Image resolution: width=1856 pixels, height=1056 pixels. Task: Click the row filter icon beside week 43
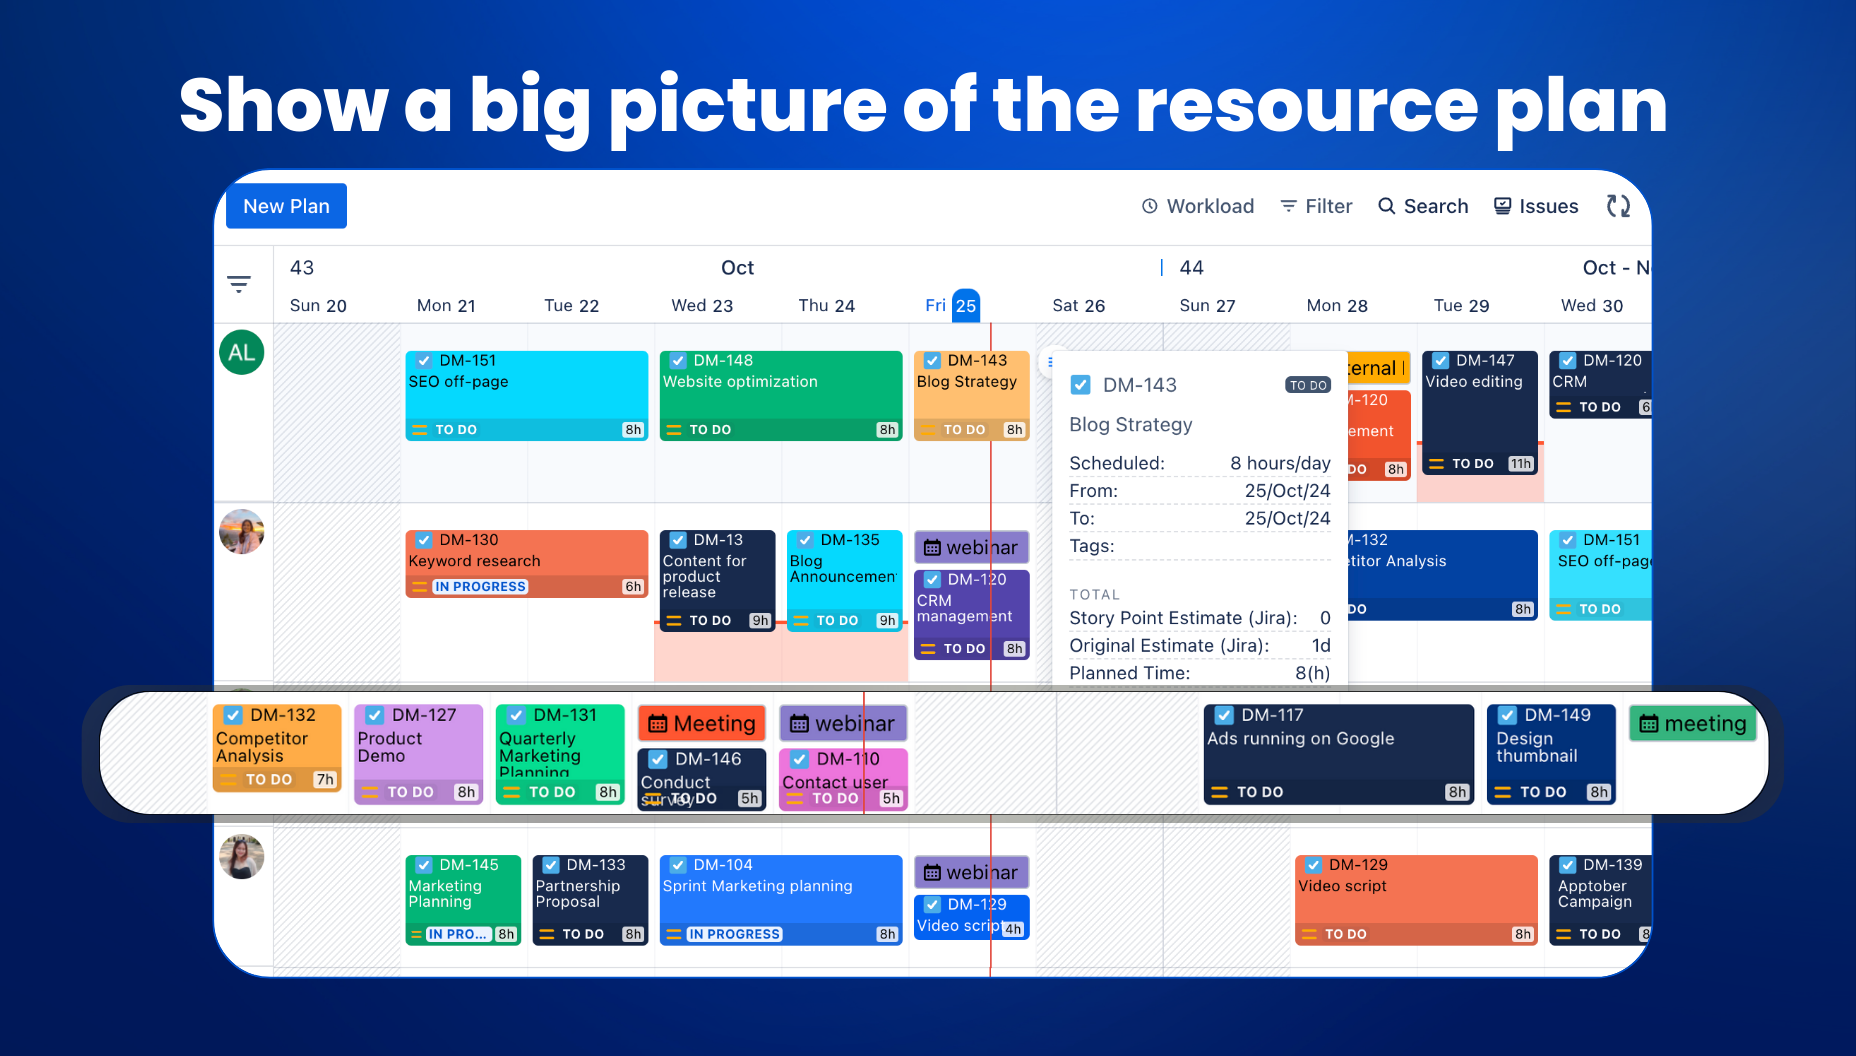click(x=239, y=284)
